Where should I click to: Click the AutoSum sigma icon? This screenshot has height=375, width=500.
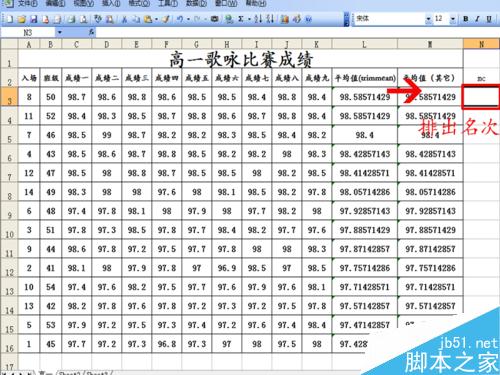[x=241, y=19]
